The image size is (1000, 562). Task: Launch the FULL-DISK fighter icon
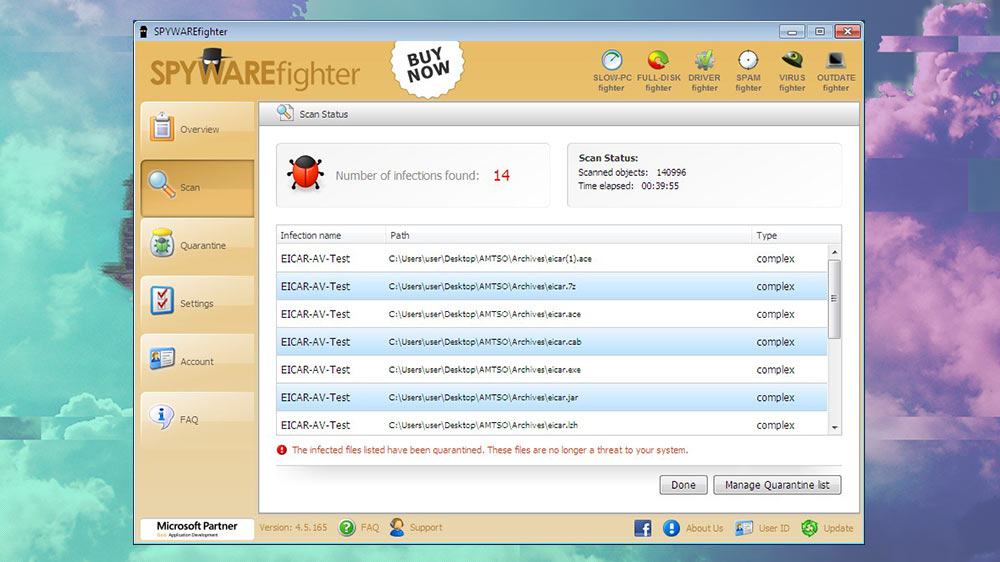[658, 70]
